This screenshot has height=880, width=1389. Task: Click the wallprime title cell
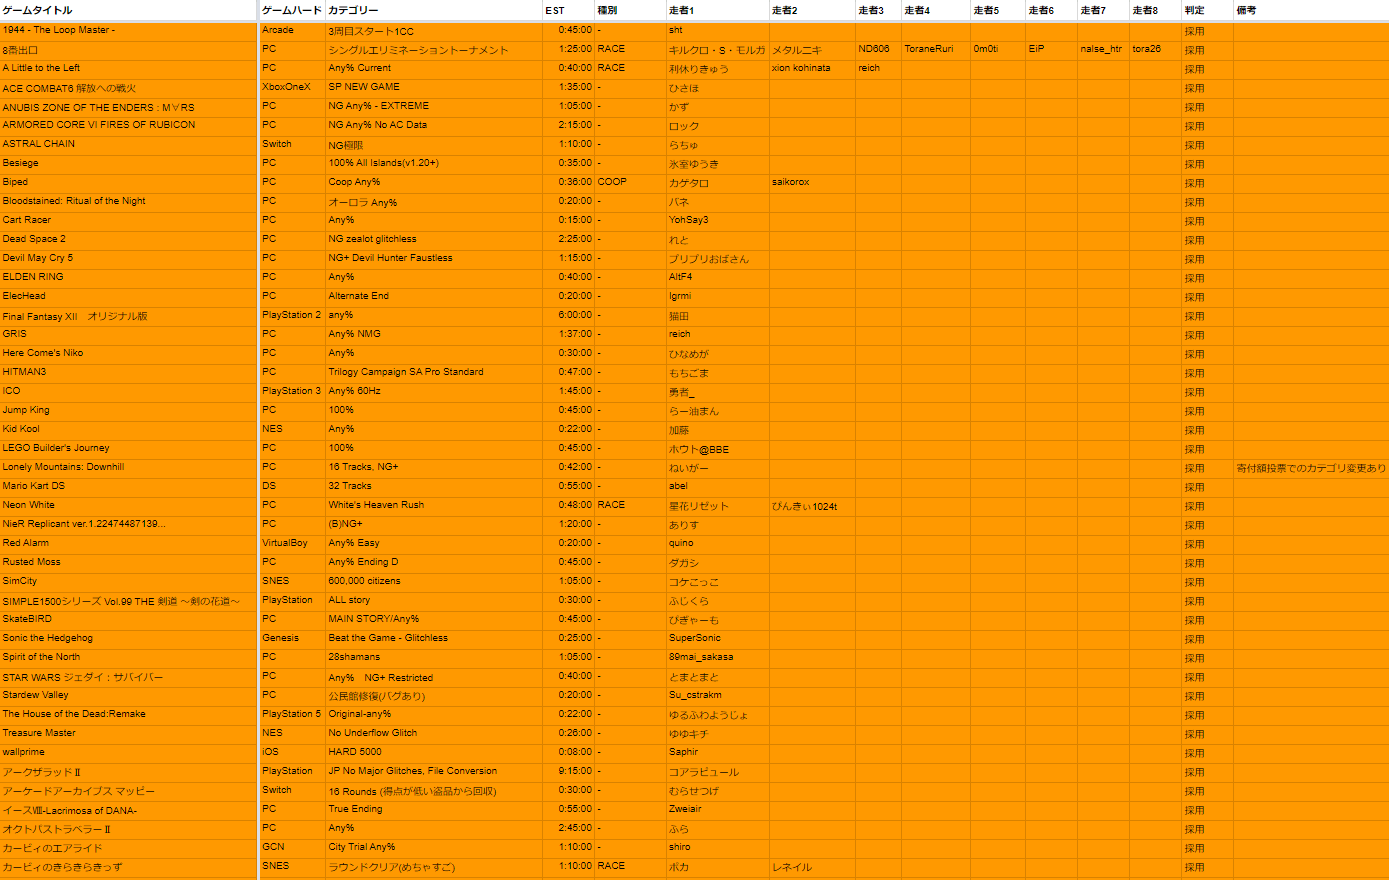129,753
